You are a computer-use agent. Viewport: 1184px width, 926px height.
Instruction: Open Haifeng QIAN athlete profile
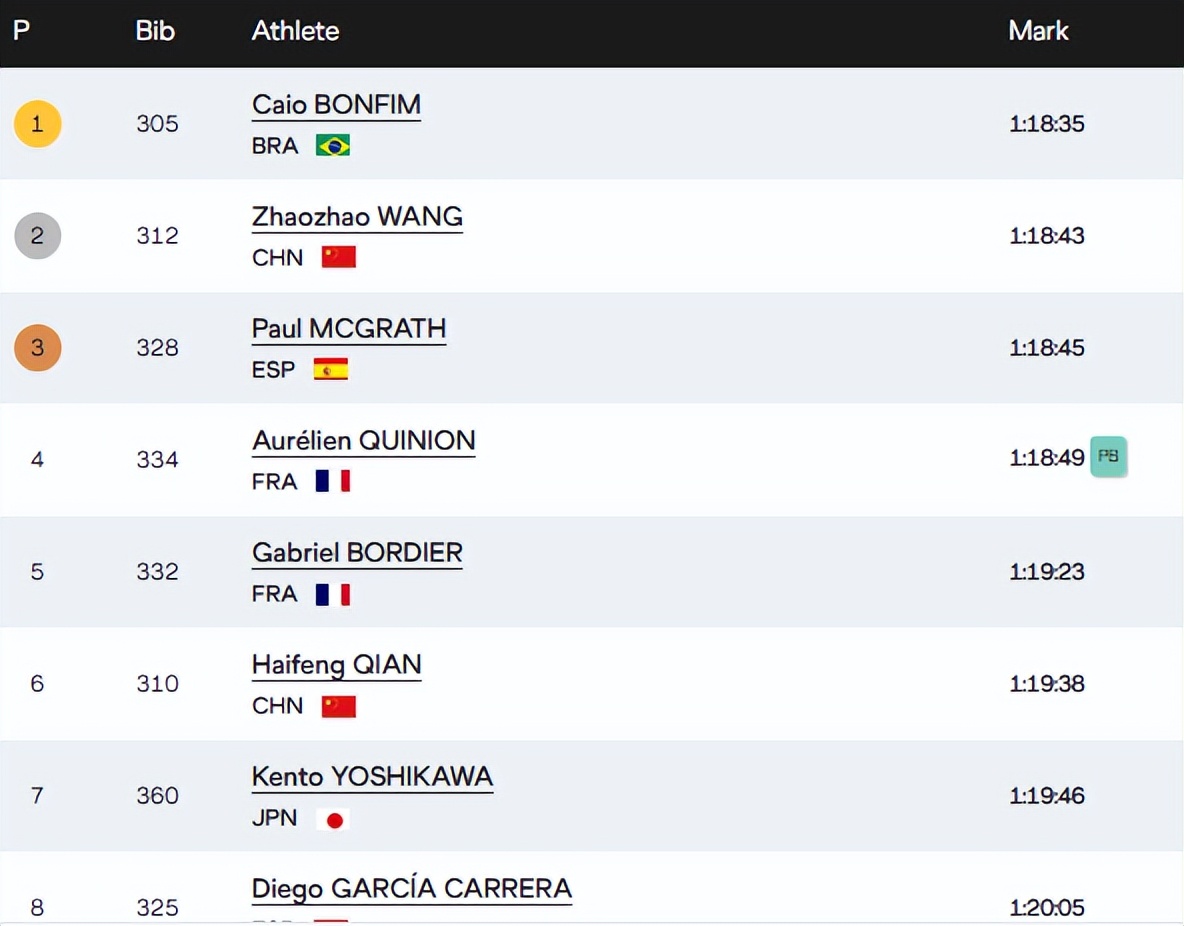(336, 665)
